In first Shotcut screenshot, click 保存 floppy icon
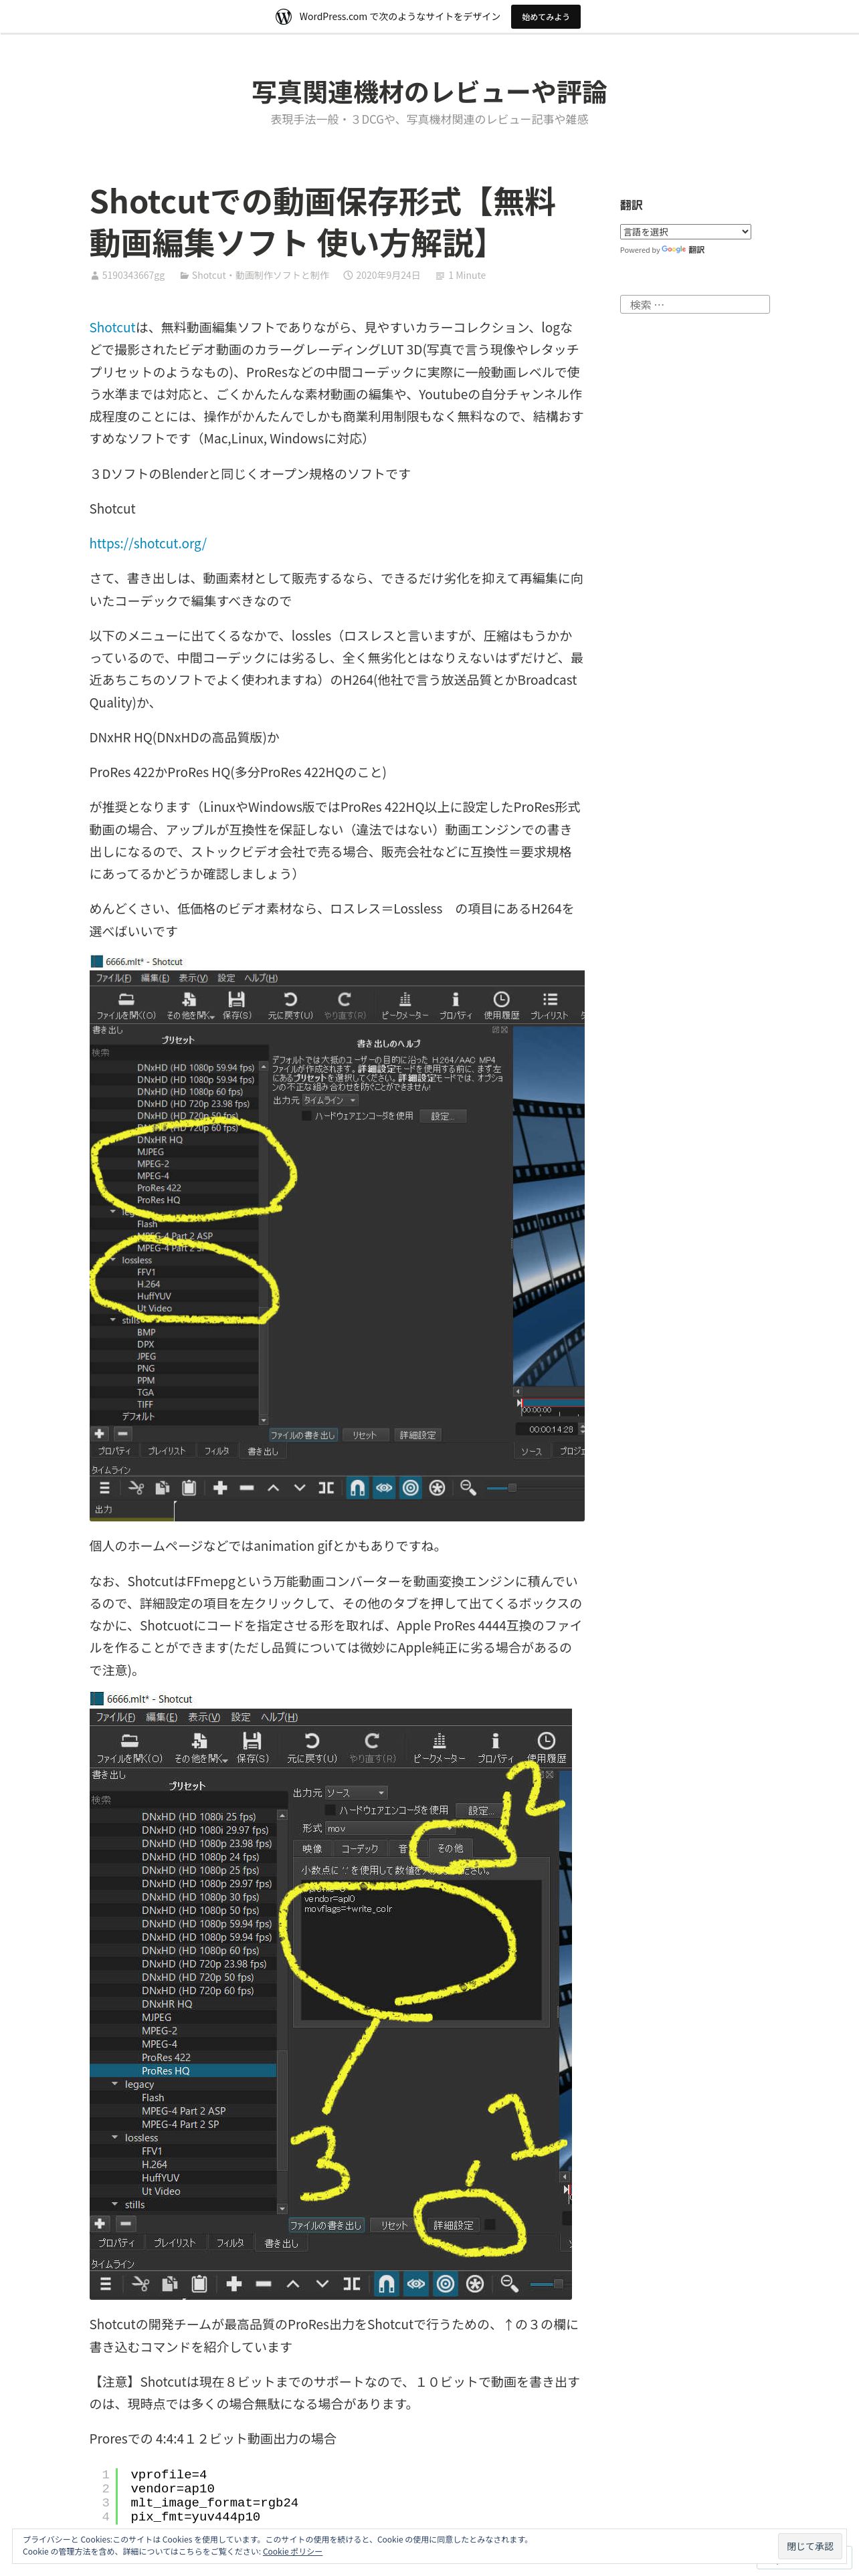 236,999
